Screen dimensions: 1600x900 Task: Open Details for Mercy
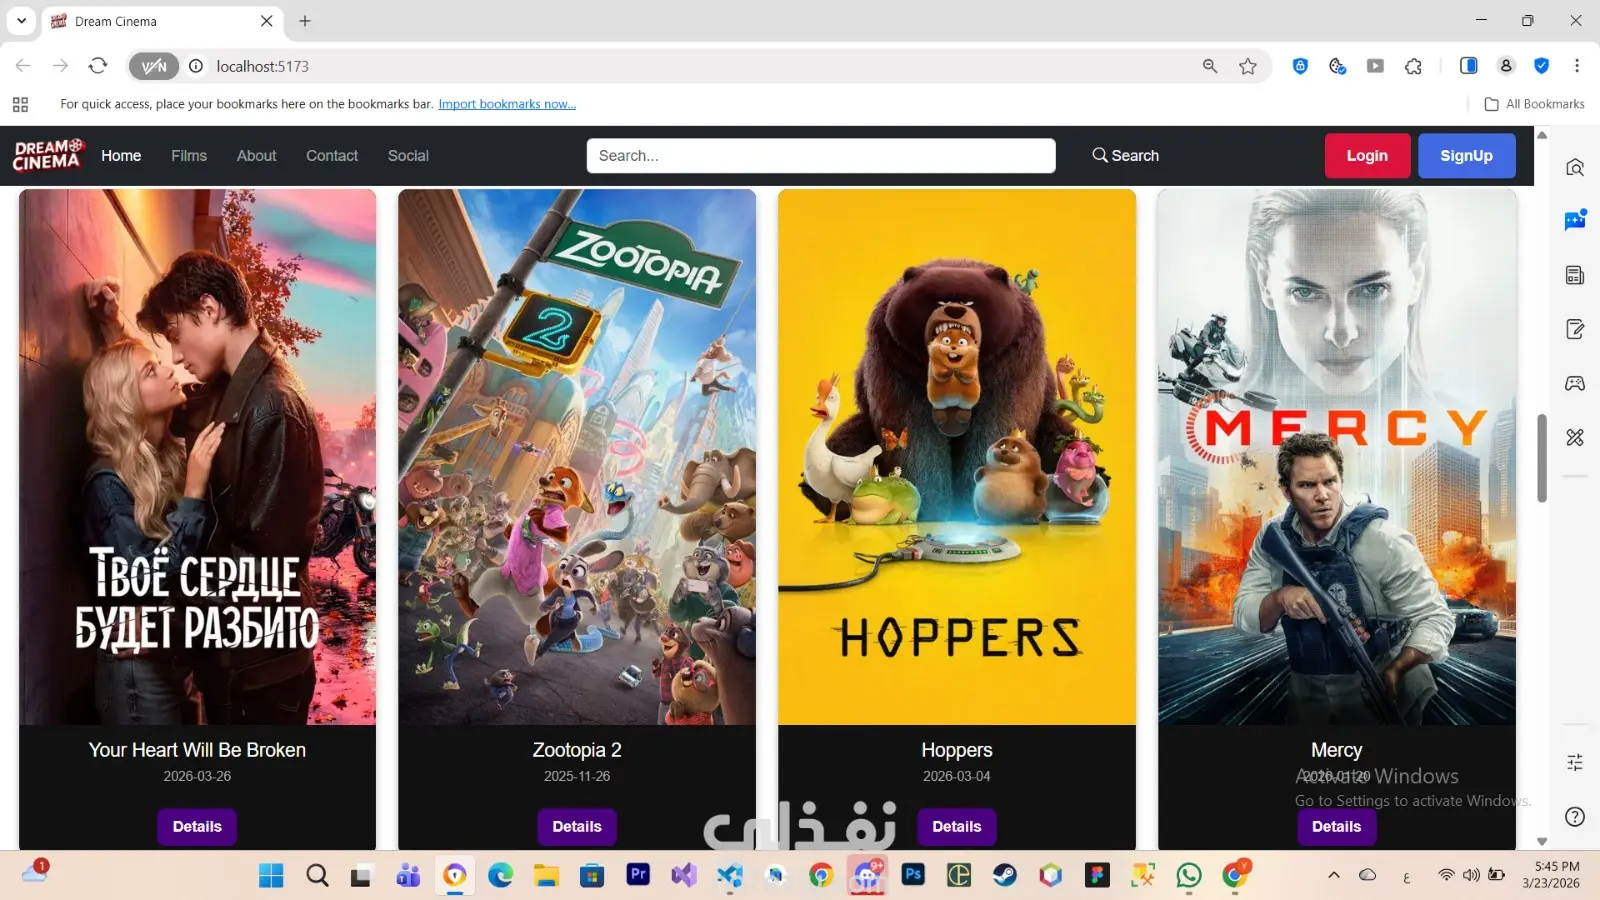click(1337, 827)
